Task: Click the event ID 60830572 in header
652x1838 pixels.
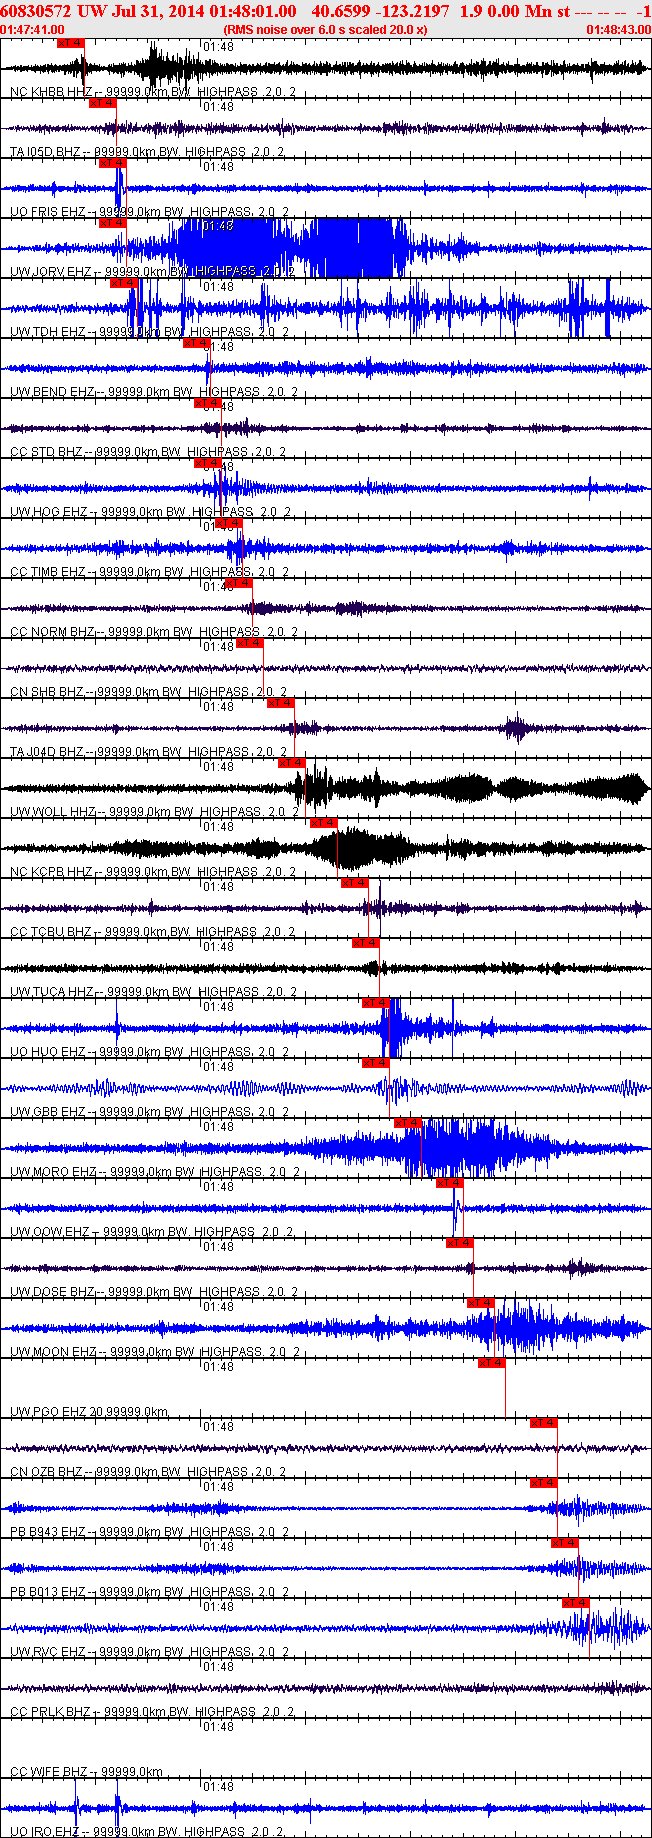Action: 34,10
